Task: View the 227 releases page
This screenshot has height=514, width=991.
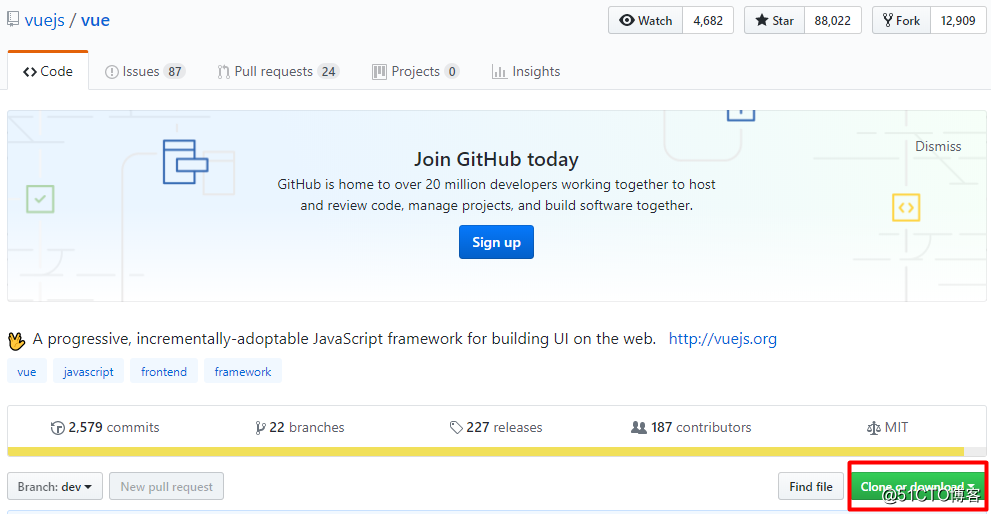Action: 496,427
